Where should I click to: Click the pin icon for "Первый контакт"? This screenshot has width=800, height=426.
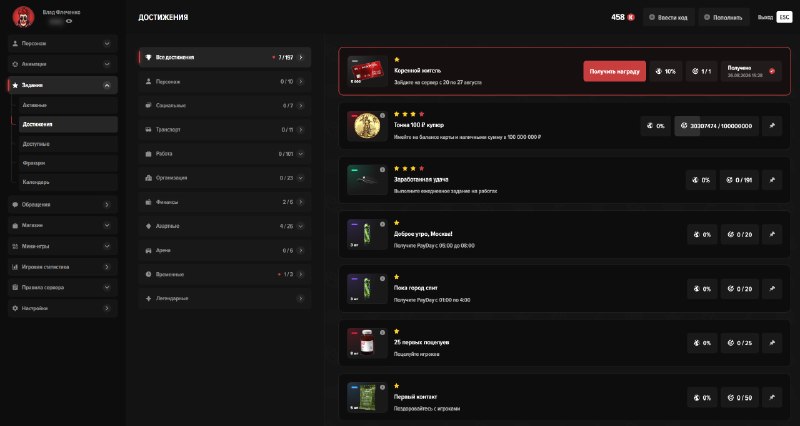(772, 398)
